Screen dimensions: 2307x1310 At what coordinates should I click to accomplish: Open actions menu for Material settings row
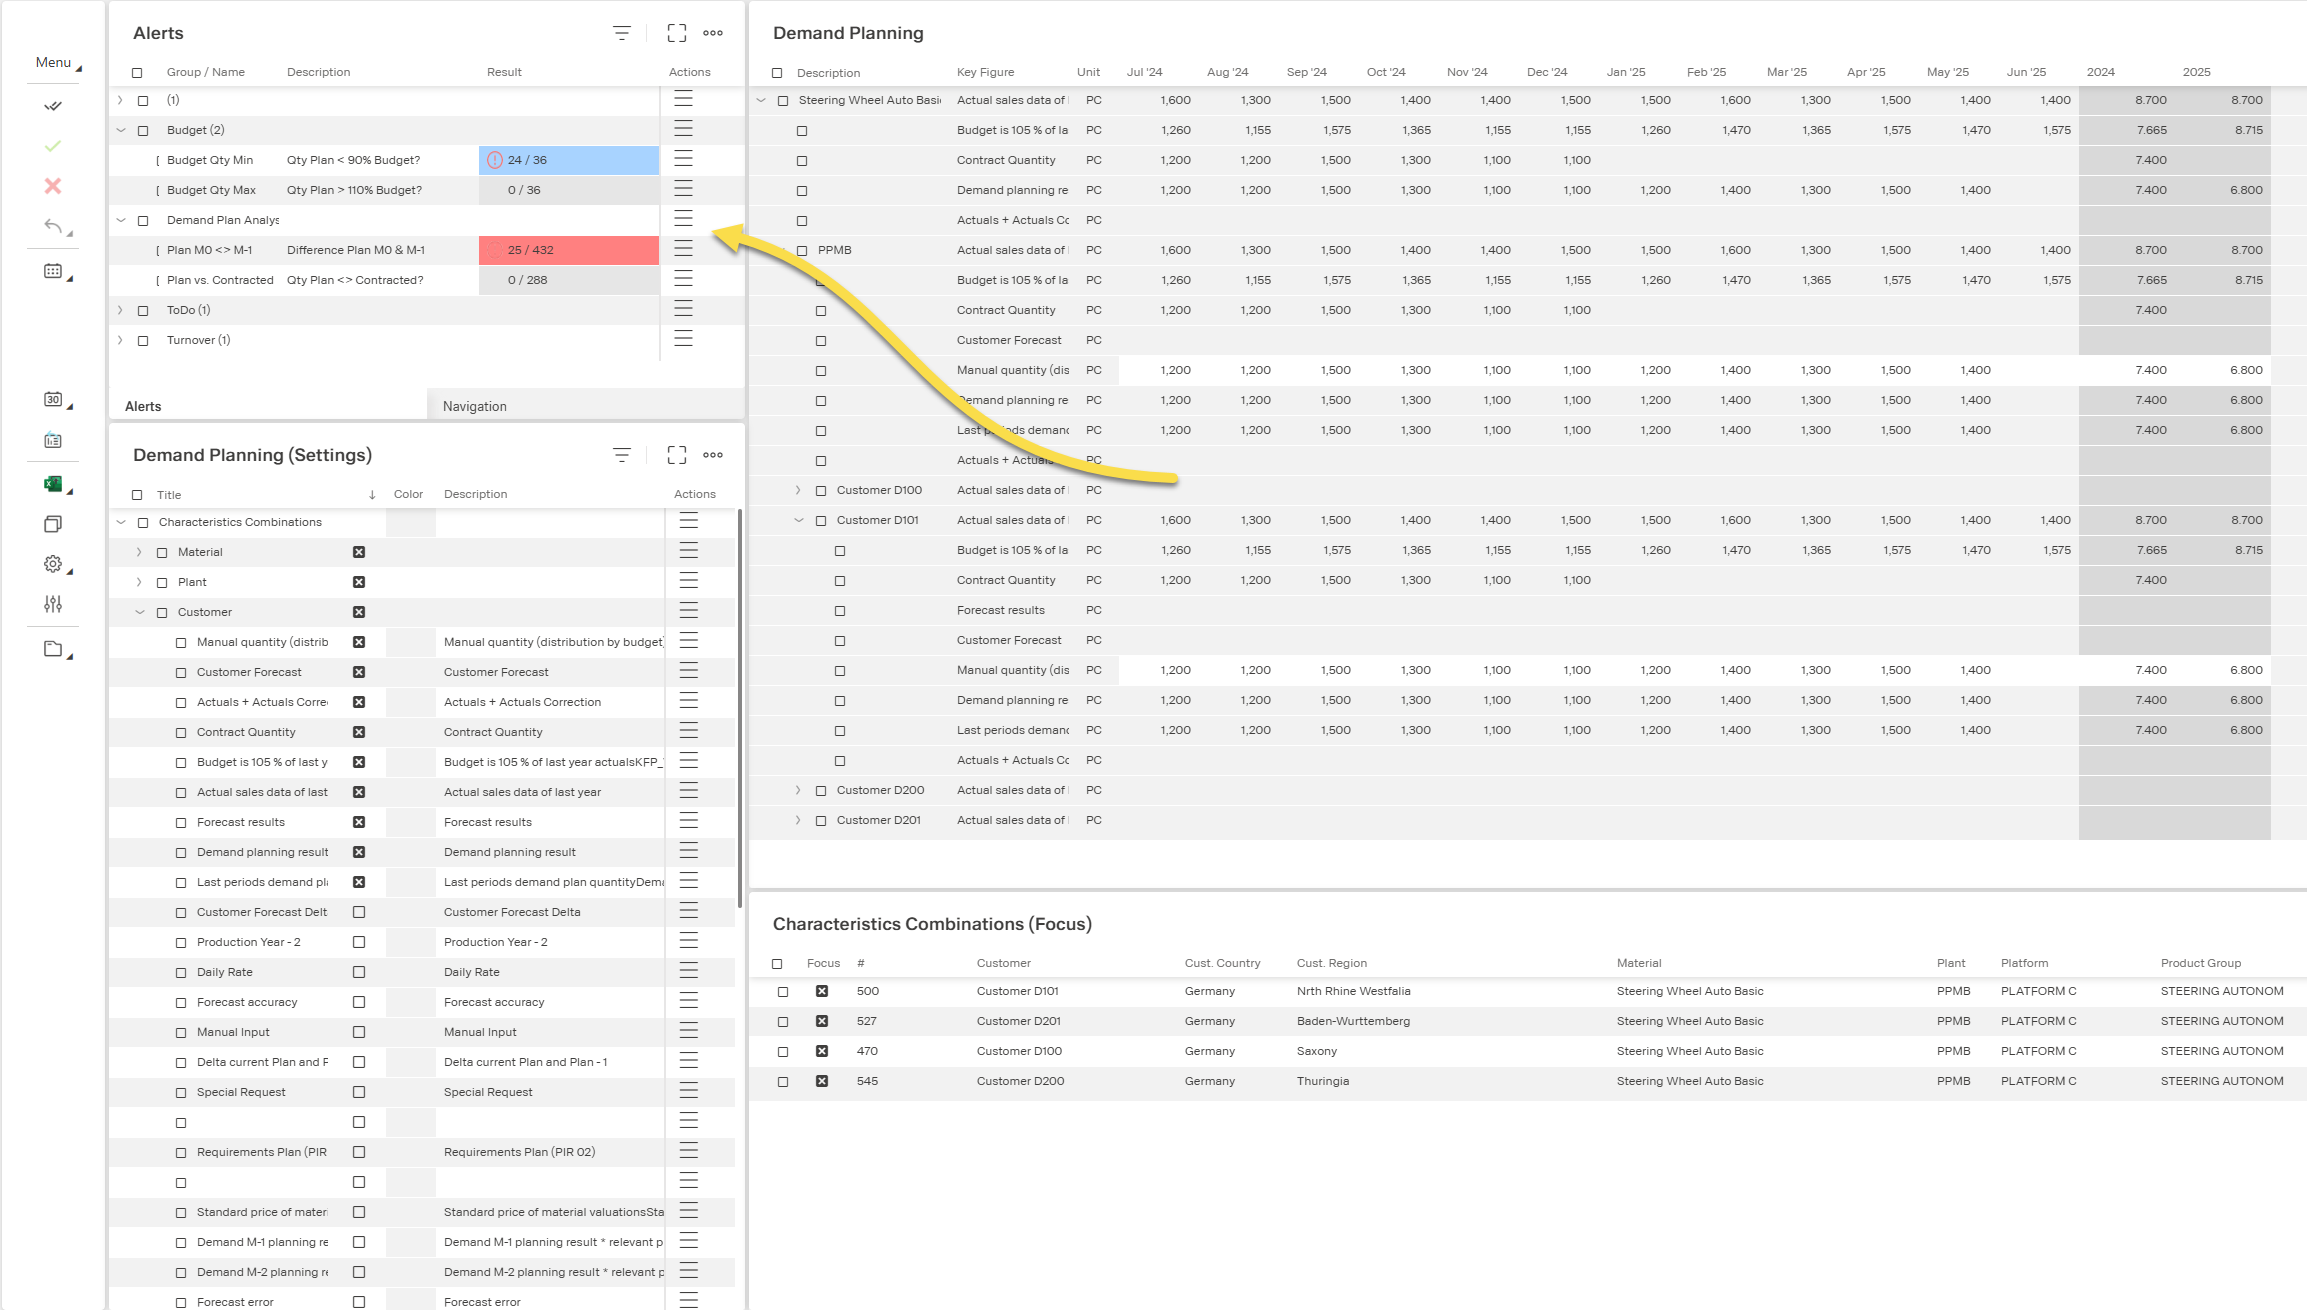click(689, 552)
